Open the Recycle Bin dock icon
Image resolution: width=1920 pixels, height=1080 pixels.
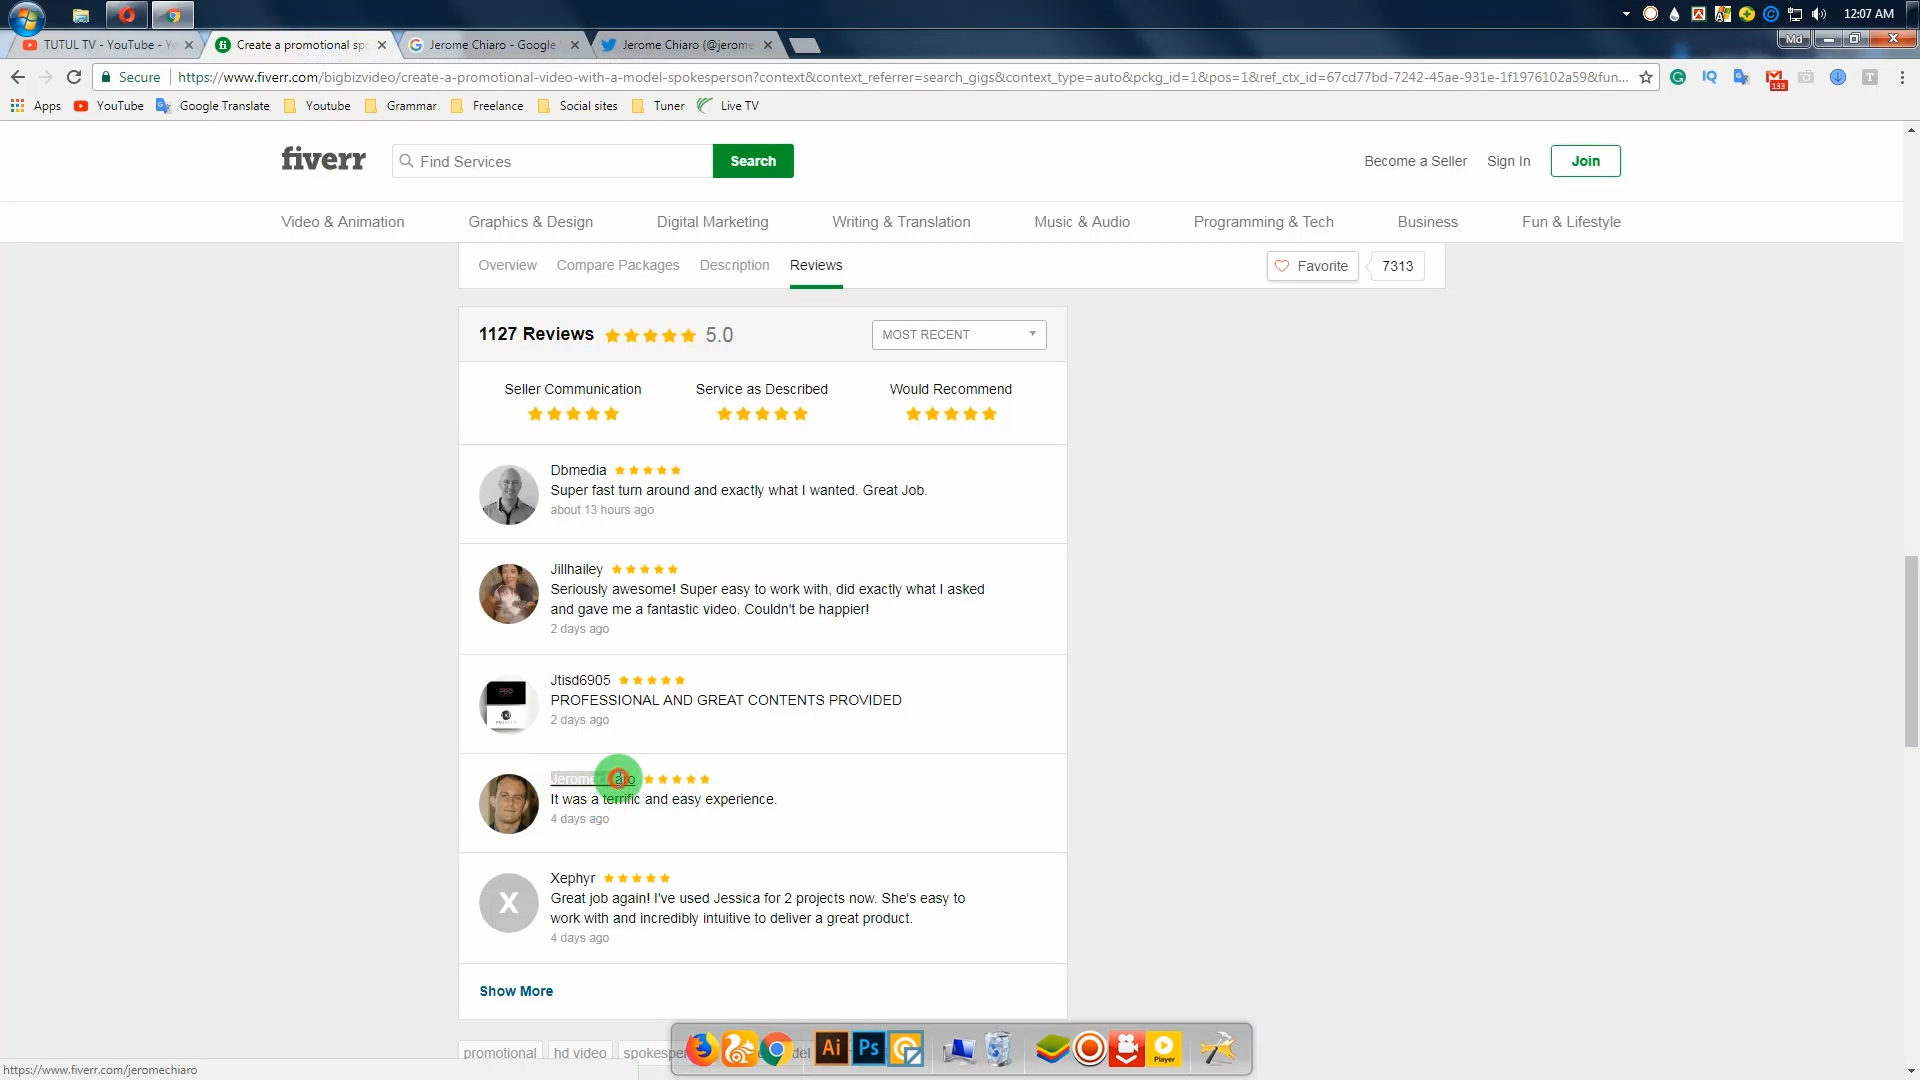[997, 1049]
